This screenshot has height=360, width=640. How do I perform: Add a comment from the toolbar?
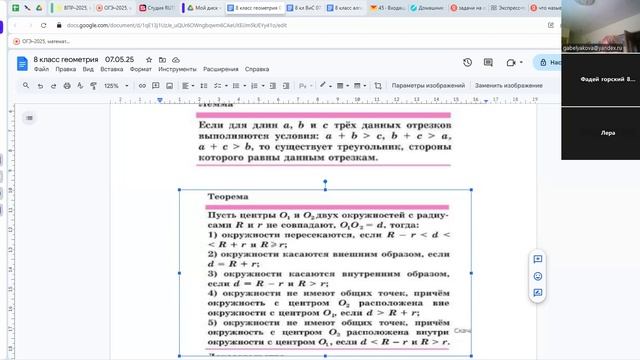coord(156,86)
